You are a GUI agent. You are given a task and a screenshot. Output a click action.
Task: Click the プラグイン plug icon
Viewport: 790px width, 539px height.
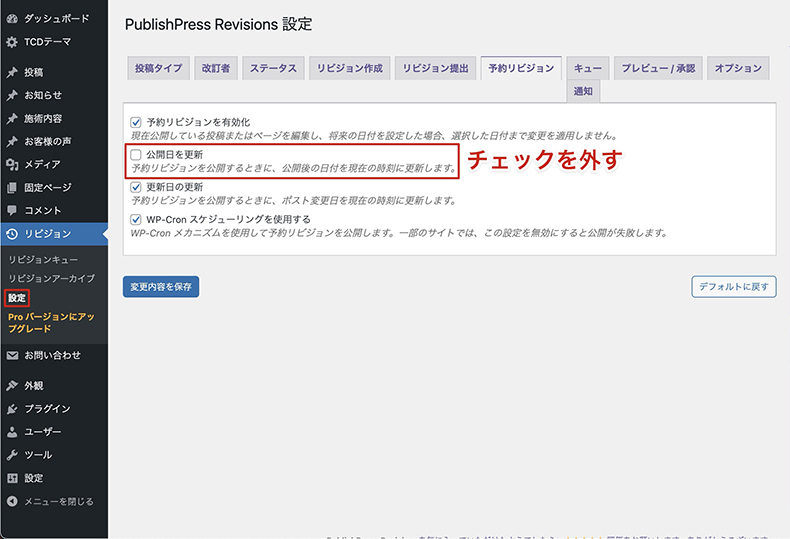[x=12, y=409]
